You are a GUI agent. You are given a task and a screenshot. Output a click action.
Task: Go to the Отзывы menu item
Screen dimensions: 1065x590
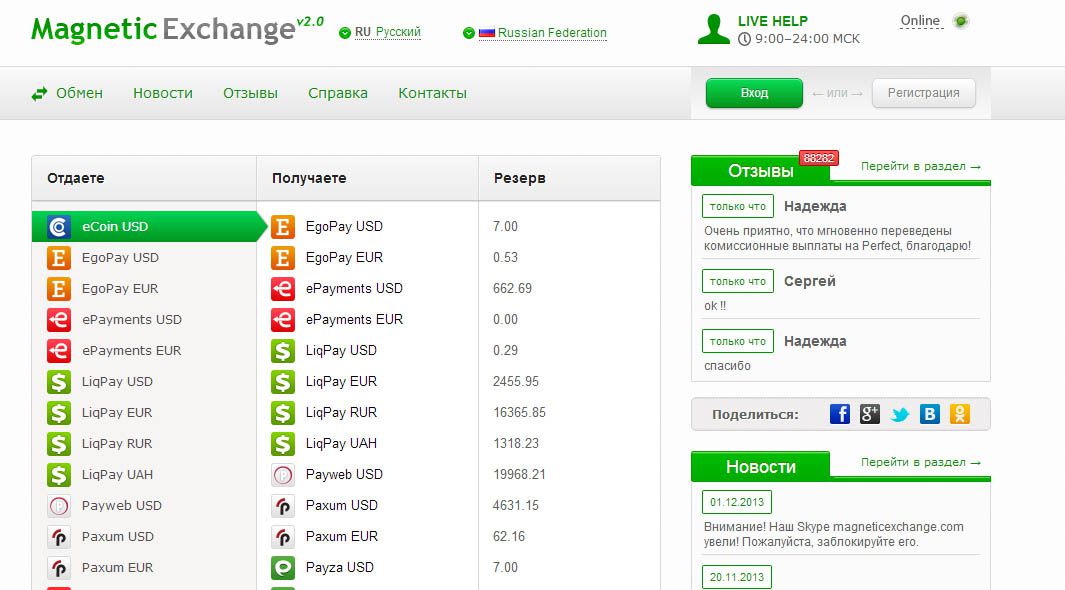click(x=250, y=93)
